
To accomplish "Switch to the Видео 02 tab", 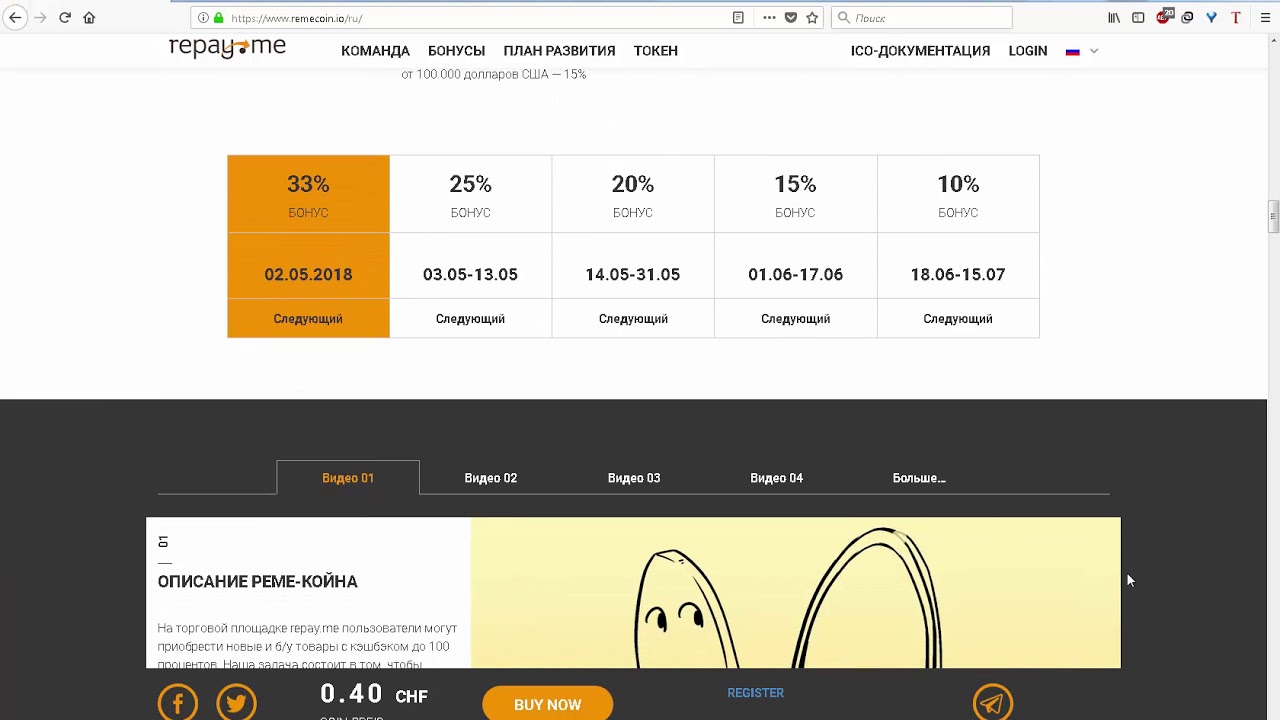I will (x=490, y=478).
